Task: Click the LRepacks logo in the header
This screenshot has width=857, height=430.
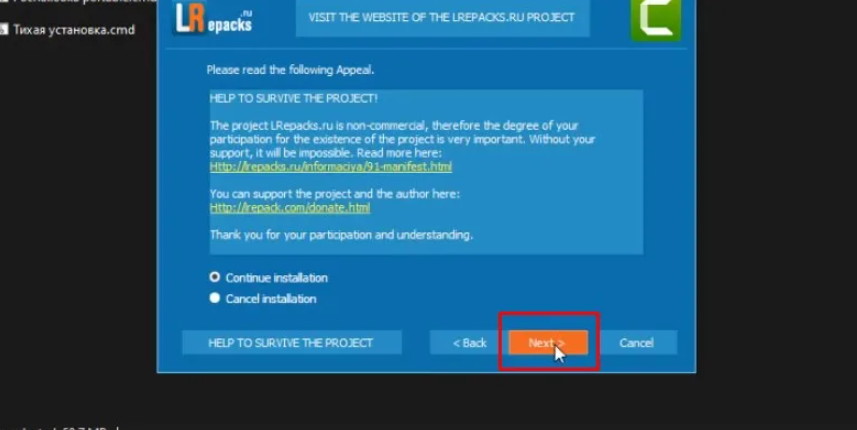Action: (x=214, y=19)
